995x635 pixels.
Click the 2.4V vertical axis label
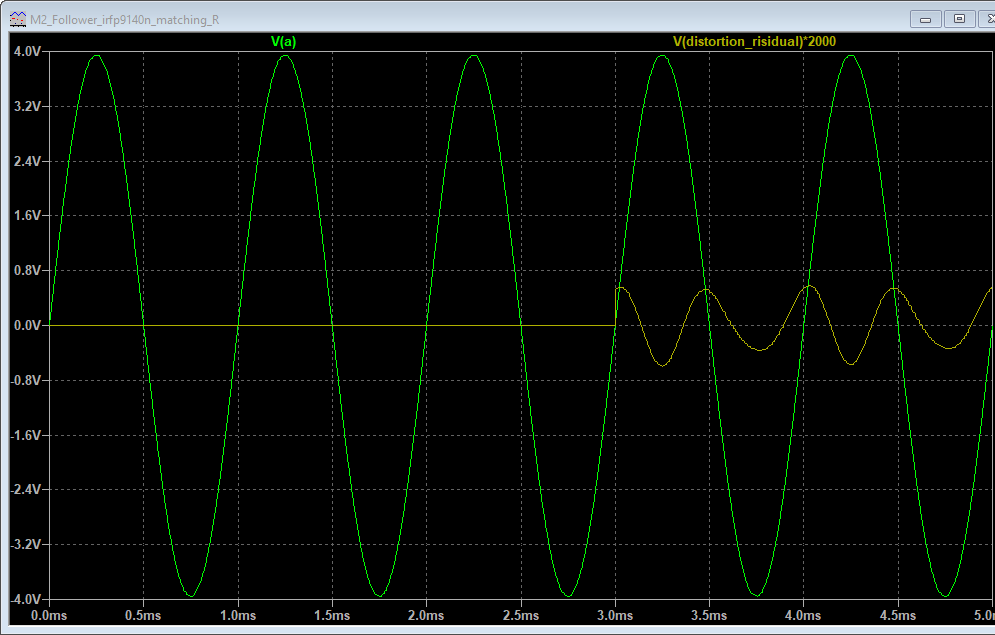[x=27, y=161]
